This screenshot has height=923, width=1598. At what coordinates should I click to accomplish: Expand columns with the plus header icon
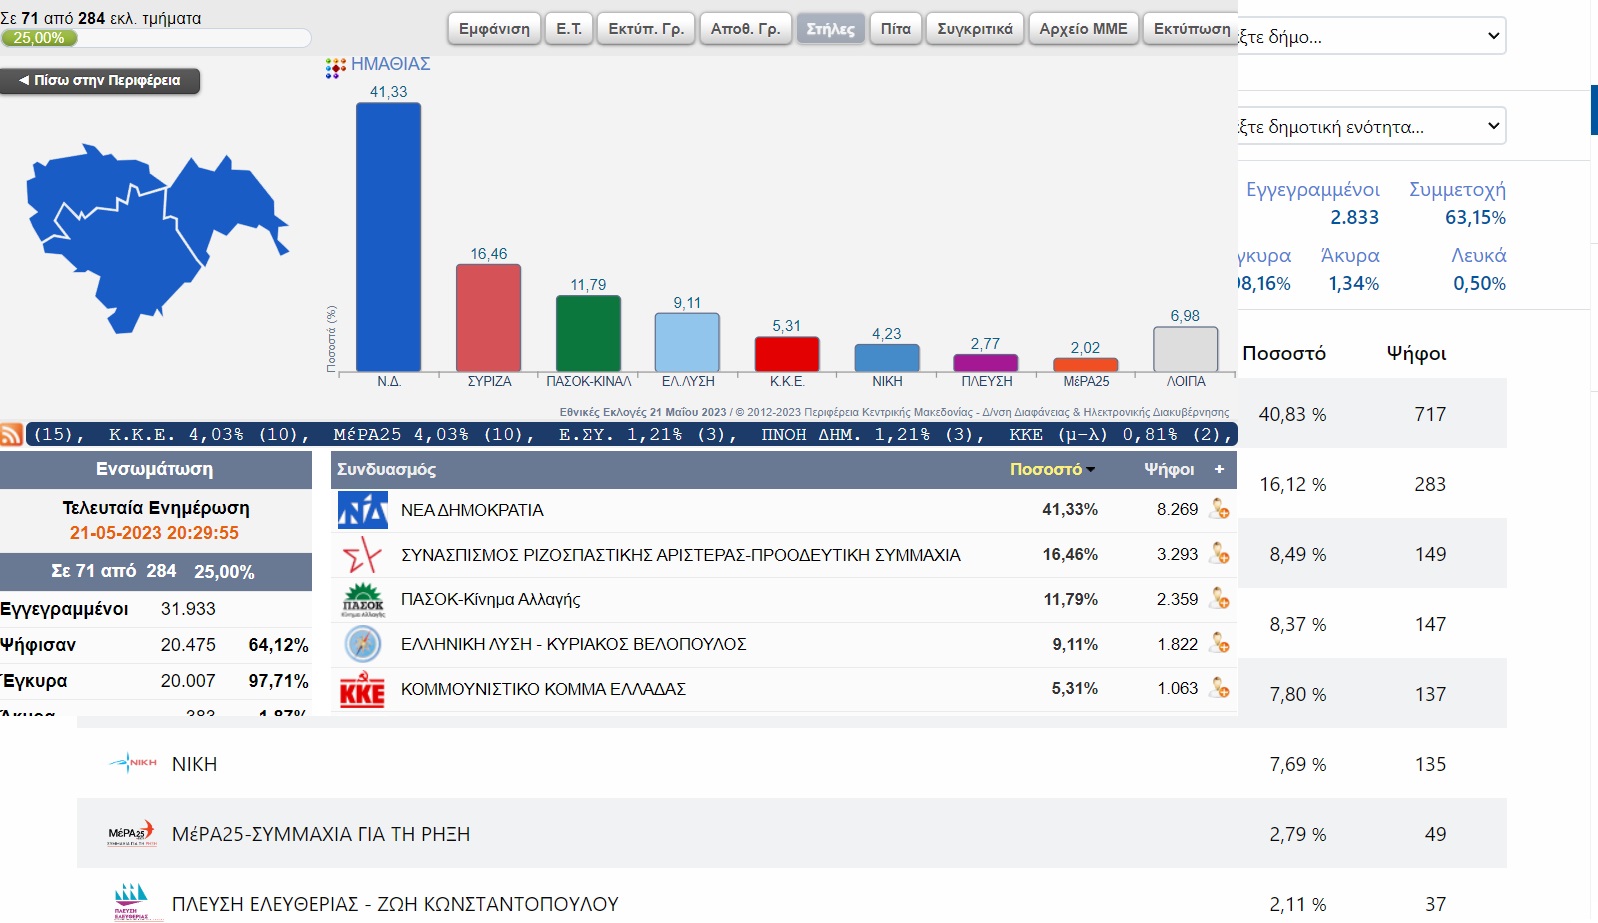pyautogui.click(x=1219, y=469)
